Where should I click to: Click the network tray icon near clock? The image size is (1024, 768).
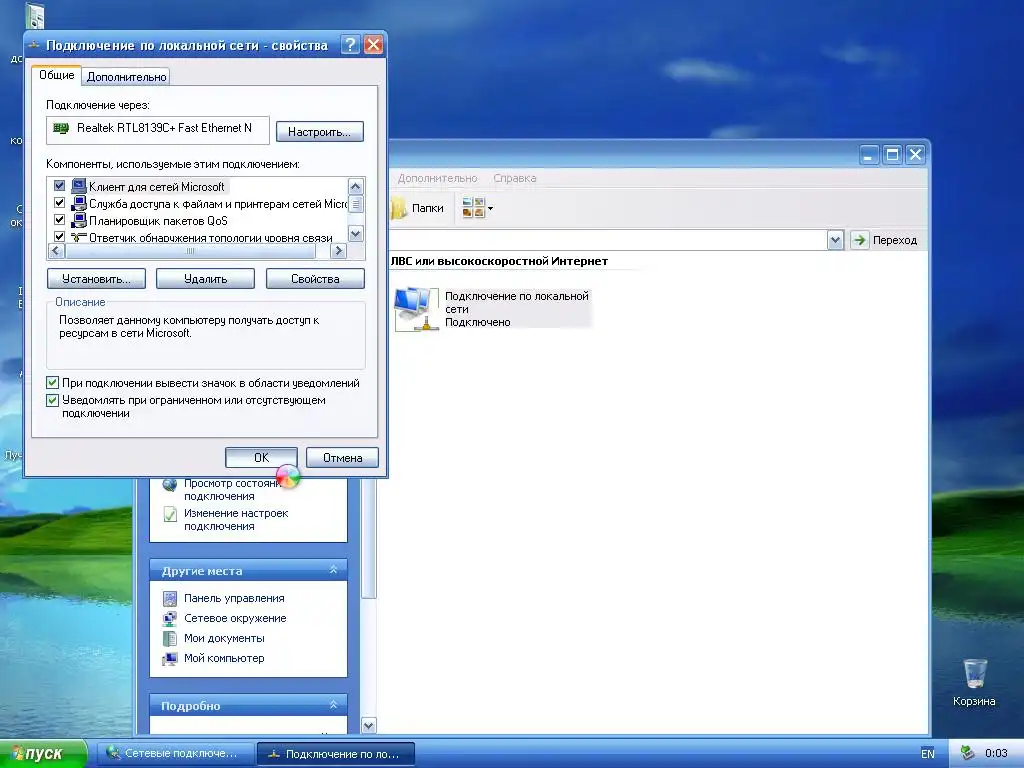coord(968,753)
